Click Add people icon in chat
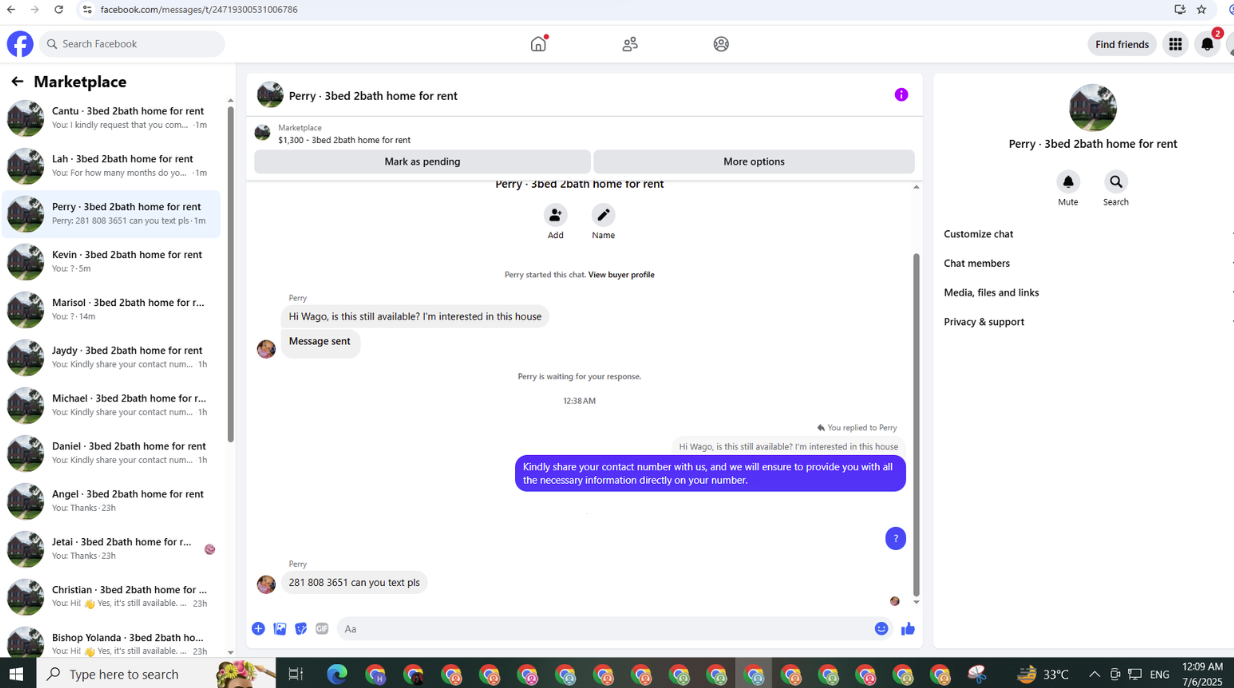1234x688 pixels. 555,215
